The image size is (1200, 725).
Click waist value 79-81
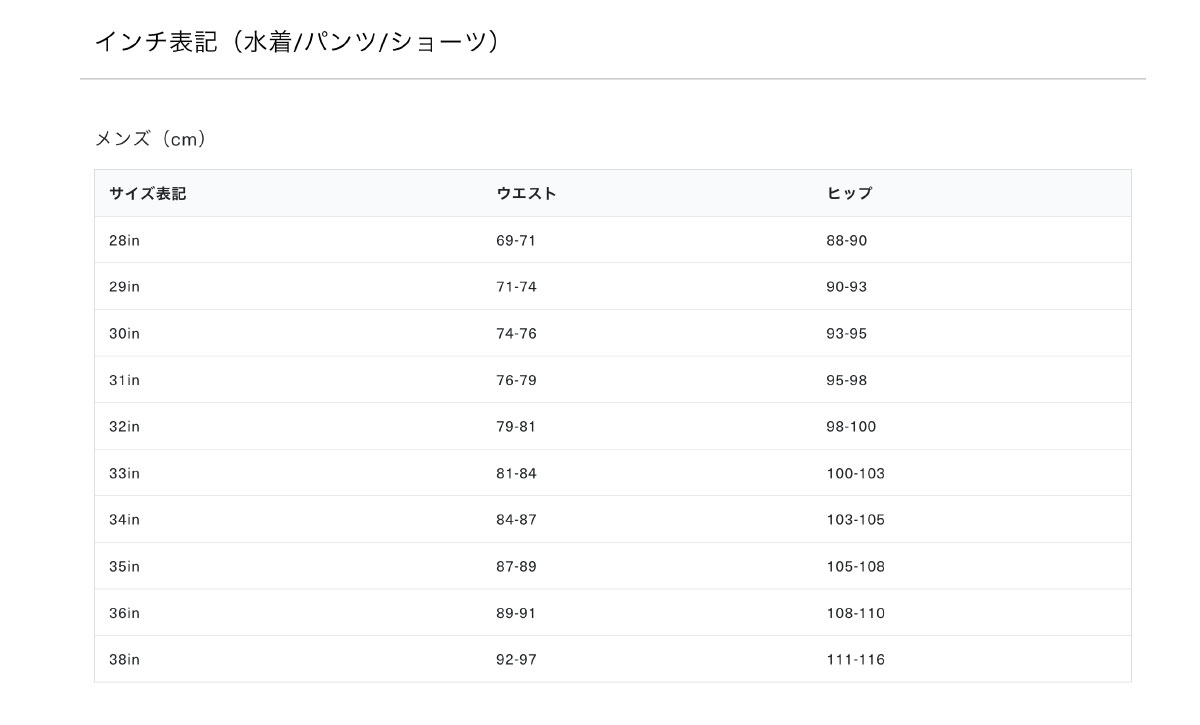coord(516,427)
